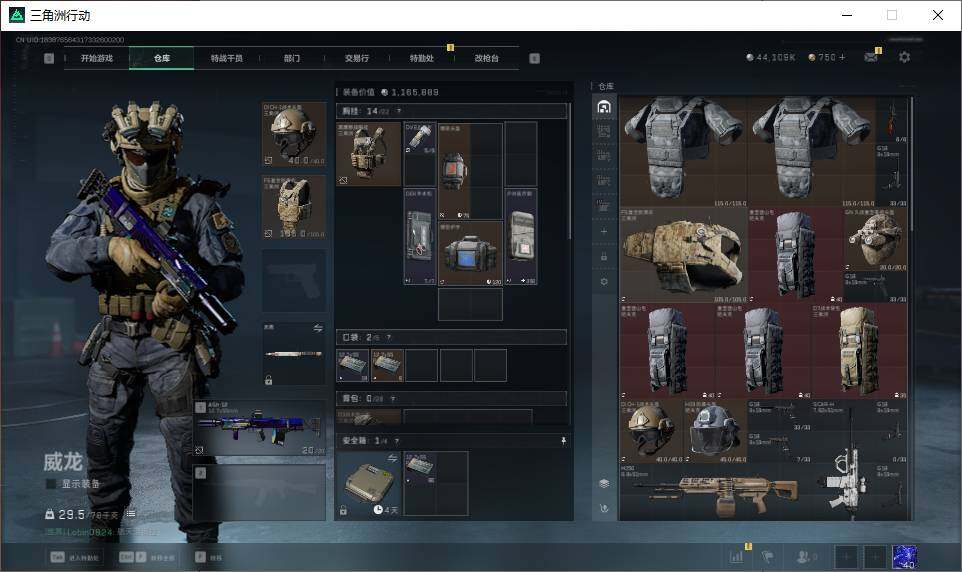Screen dimensions: 962x572
Task: Click the lock icon in warehouse sidebar
Action: [604, 257]
